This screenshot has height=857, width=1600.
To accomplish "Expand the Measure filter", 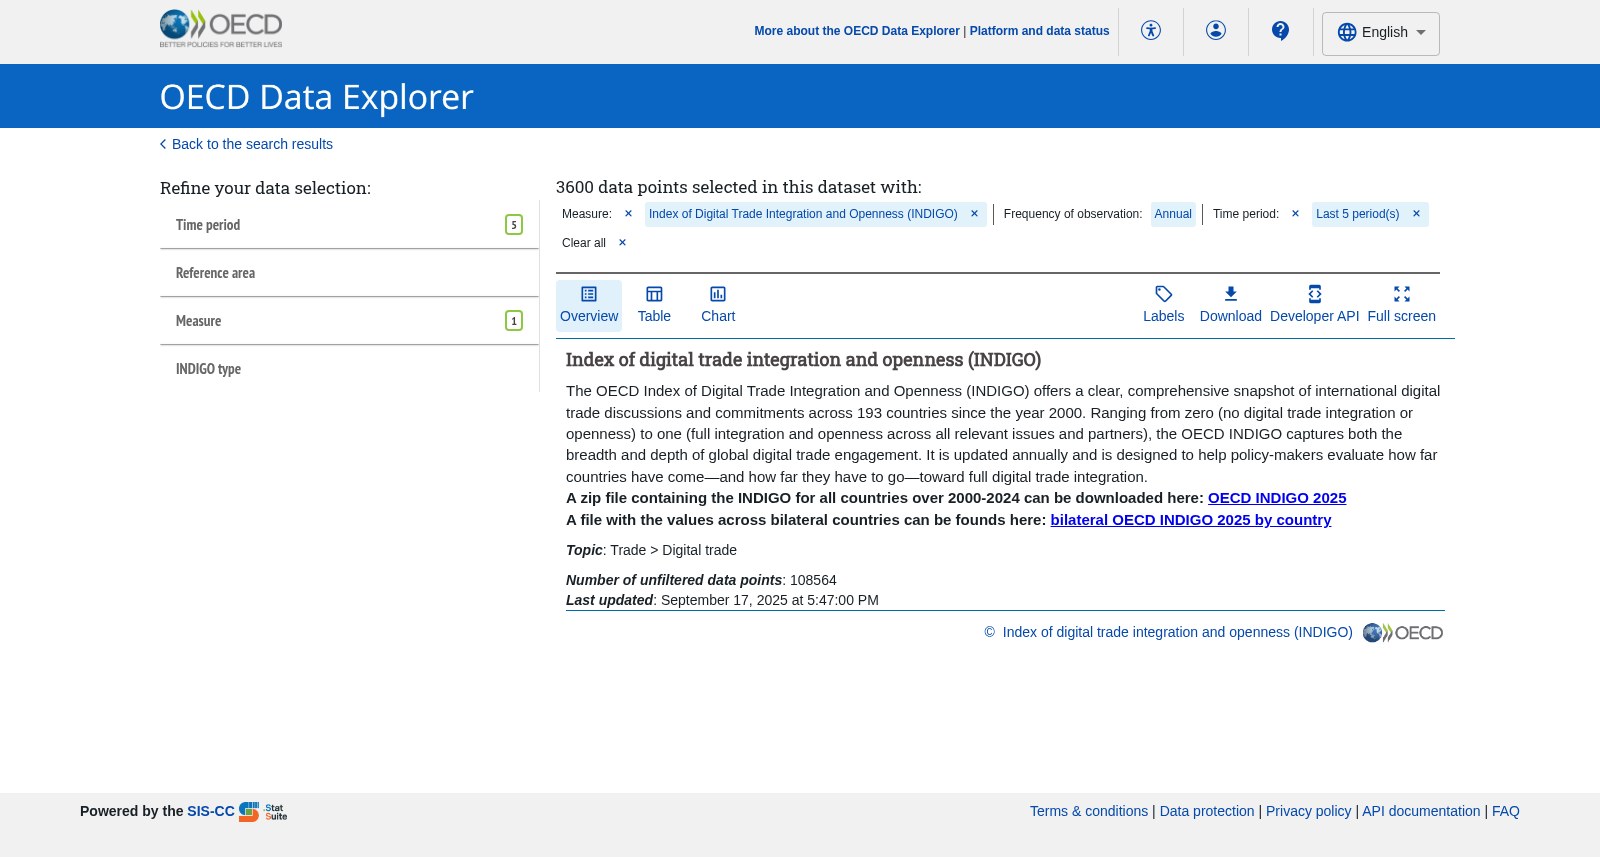I will coord(349,321).
